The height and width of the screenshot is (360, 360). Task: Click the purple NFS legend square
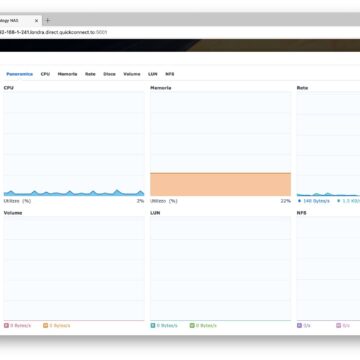point(299,325)
